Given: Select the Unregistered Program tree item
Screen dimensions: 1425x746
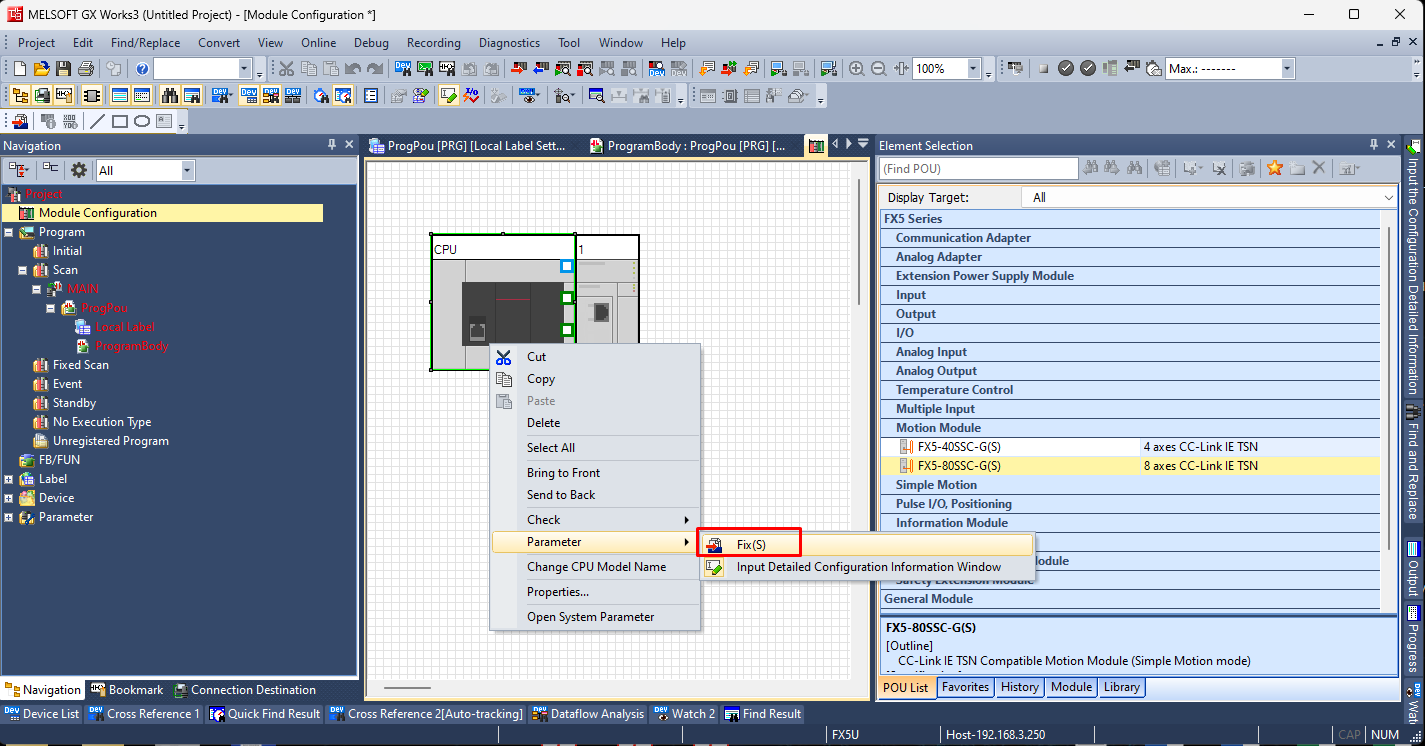Looking at the screenshot, I should (x=111, y=441).
